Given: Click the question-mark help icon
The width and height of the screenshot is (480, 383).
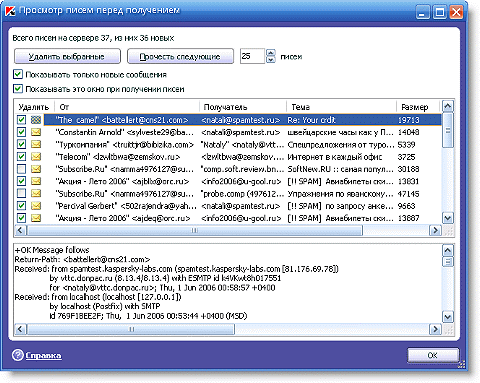Looking at the screenshot, I should coord(17,355).
